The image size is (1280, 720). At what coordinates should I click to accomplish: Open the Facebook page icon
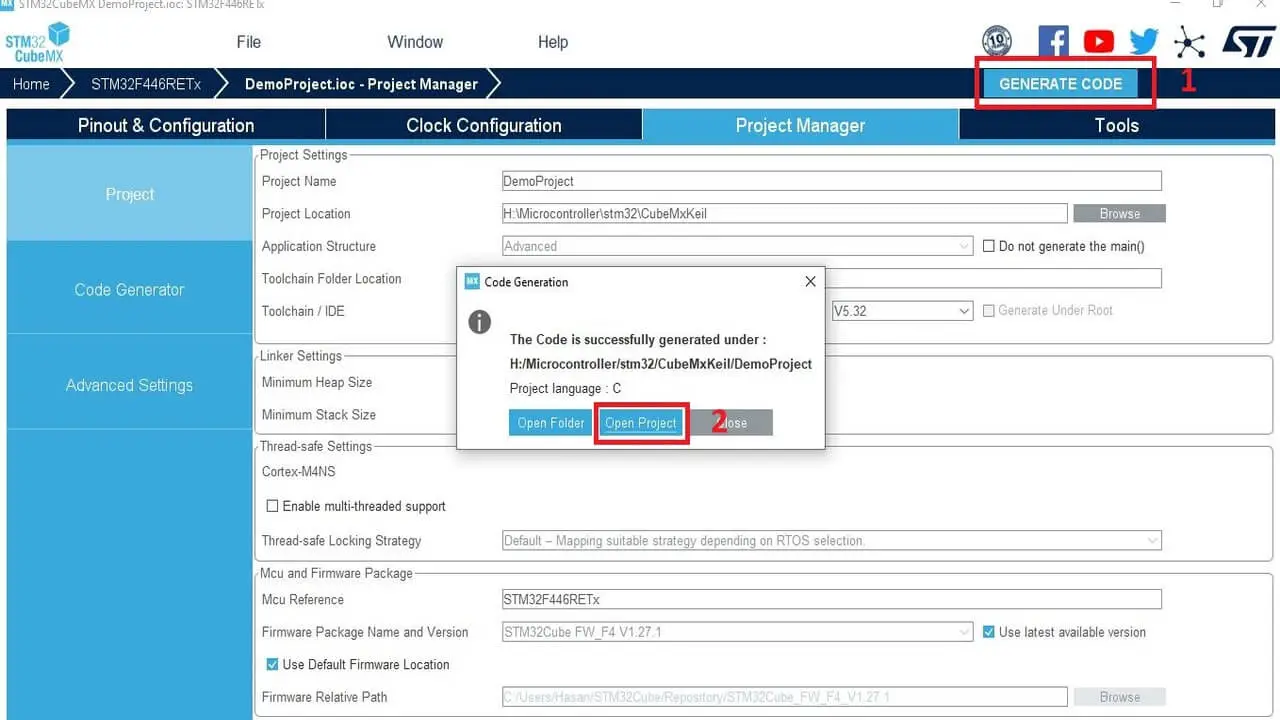(x=1053, y=41)
